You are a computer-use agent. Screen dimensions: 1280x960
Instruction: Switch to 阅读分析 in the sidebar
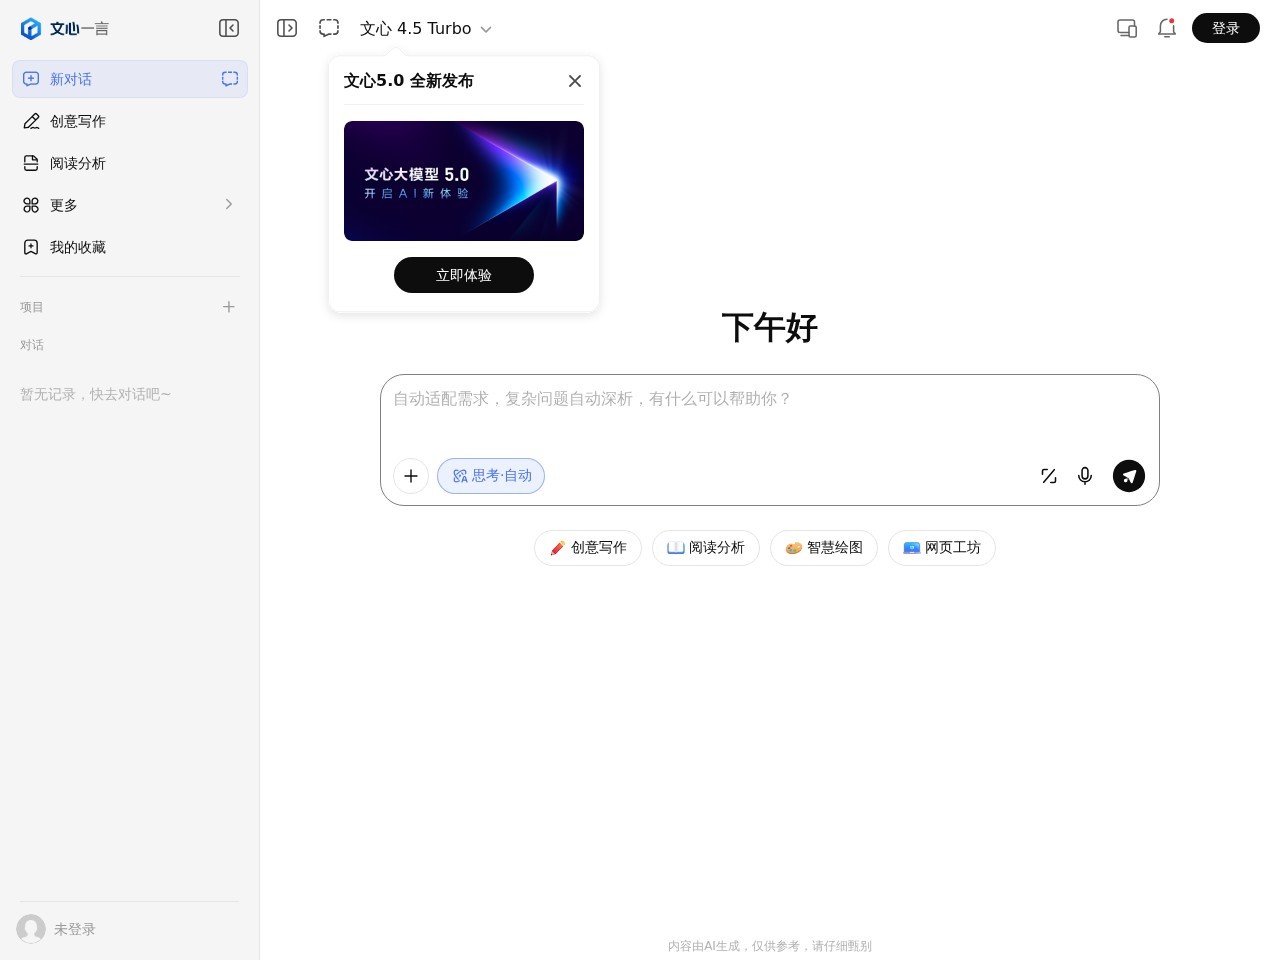78,163
